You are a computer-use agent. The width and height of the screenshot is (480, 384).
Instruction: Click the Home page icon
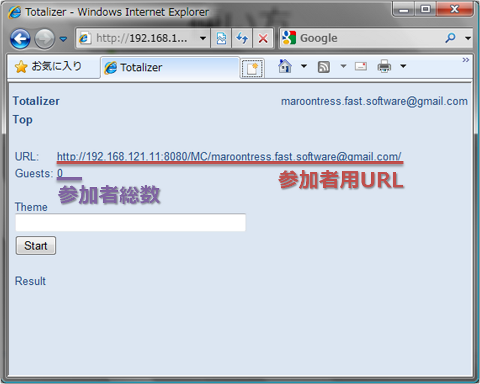tap(285, 66)
